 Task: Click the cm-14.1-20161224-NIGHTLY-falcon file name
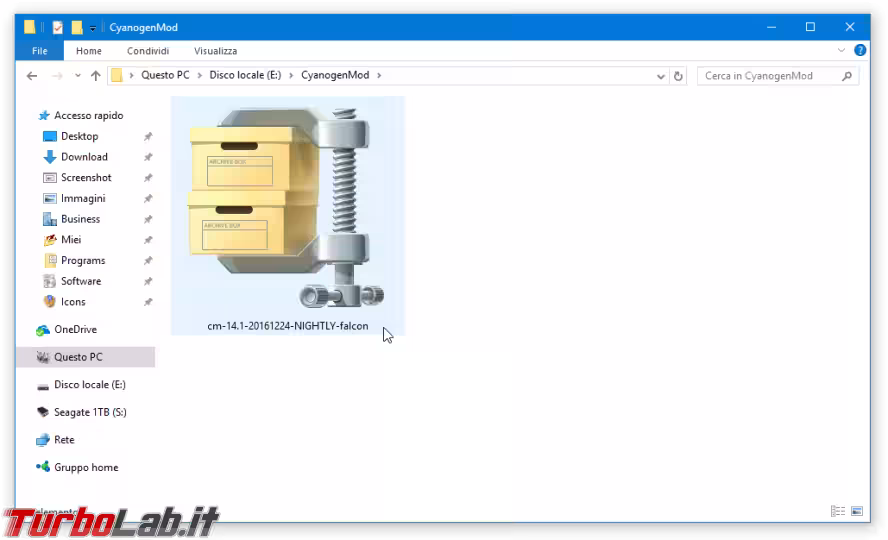click(288, 327)
